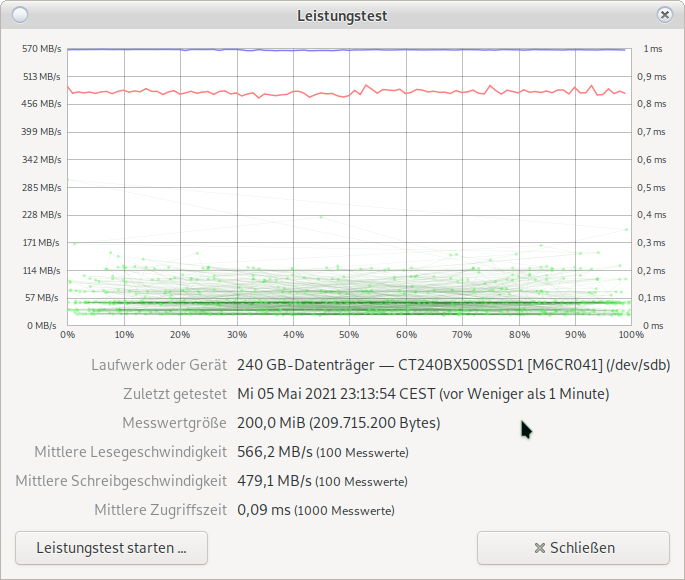Click the 0 ms axis label
Image resolution: width=685 pixels, height=580 pixels.
[653, 325]
